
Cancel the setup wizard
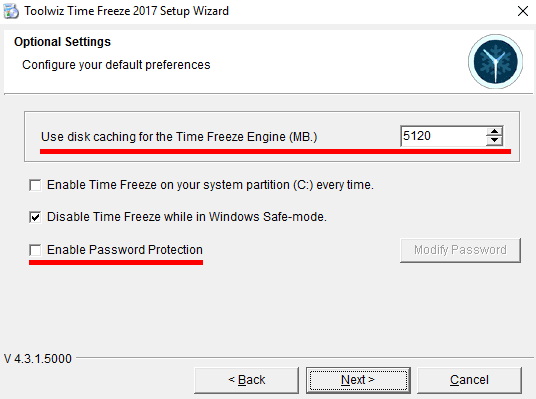(469, 380)
